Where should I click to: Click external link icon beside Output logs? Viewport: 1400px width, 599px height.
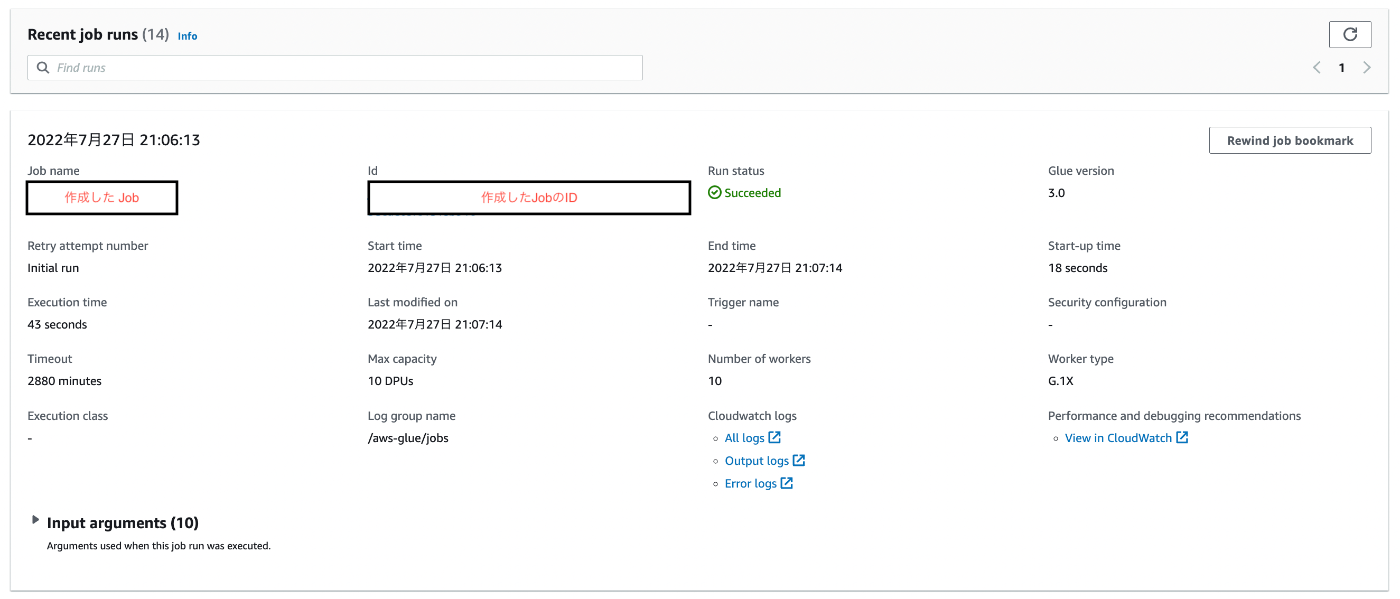tap(799, 461)
